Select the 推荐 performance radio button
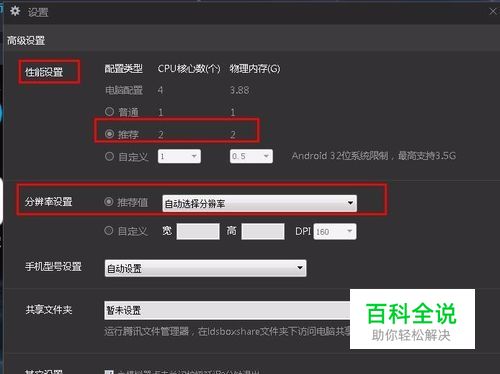The image size is (500, 374). pos(109,134)
